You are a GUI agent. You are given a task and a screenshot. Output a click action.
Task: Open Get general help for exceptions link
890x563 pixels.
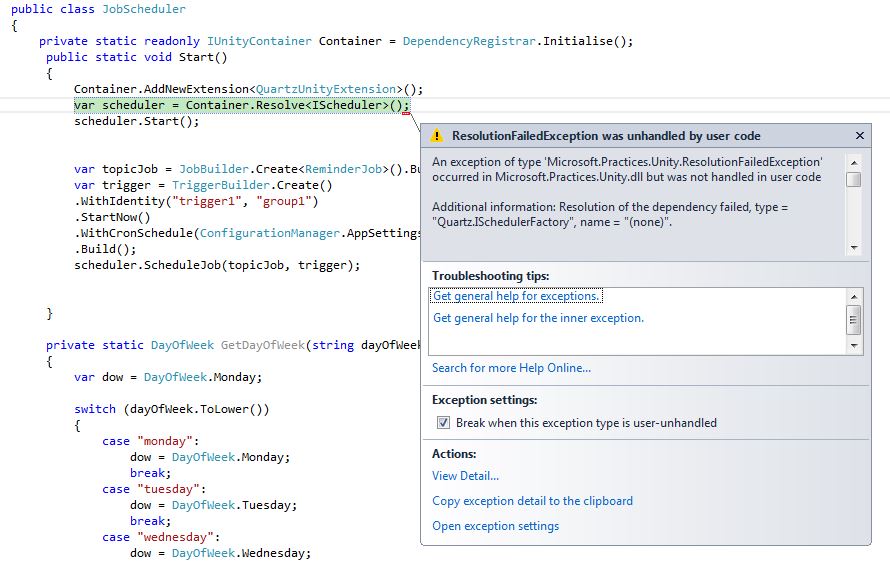click(516, 296)
